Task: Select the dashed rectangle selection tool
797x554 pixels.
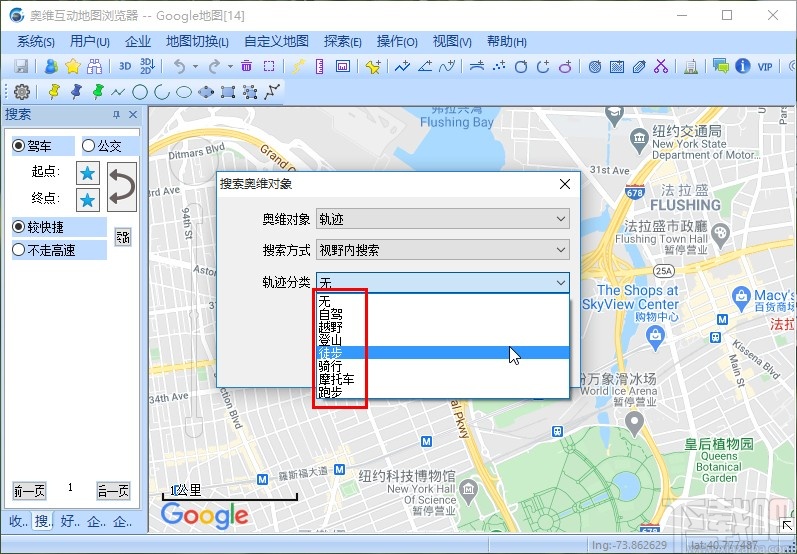Action: 269,66
